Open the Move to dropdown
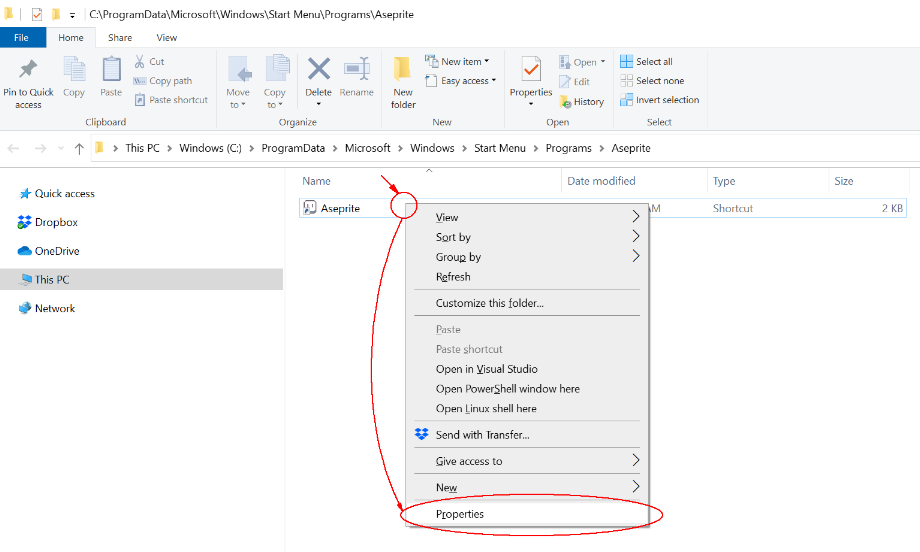Viewport: 920px width, 552px height. tap(238, 98)
